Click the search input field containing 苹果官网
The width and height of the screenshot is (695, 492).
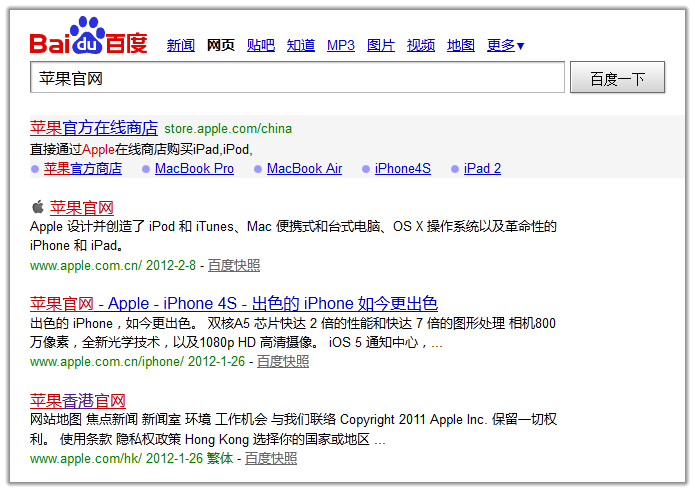298,78
